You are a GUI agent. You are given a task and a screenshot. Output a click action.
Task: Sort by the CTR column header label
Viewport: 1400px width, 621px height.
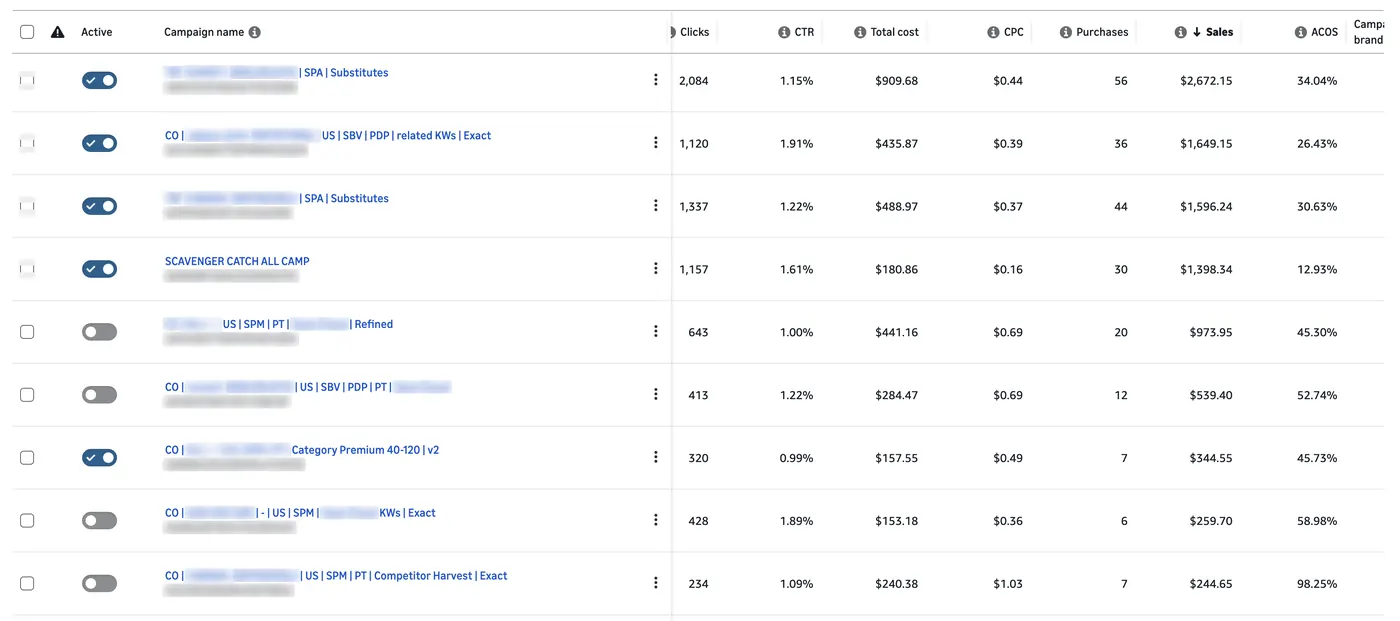click(x=805, y=32)
